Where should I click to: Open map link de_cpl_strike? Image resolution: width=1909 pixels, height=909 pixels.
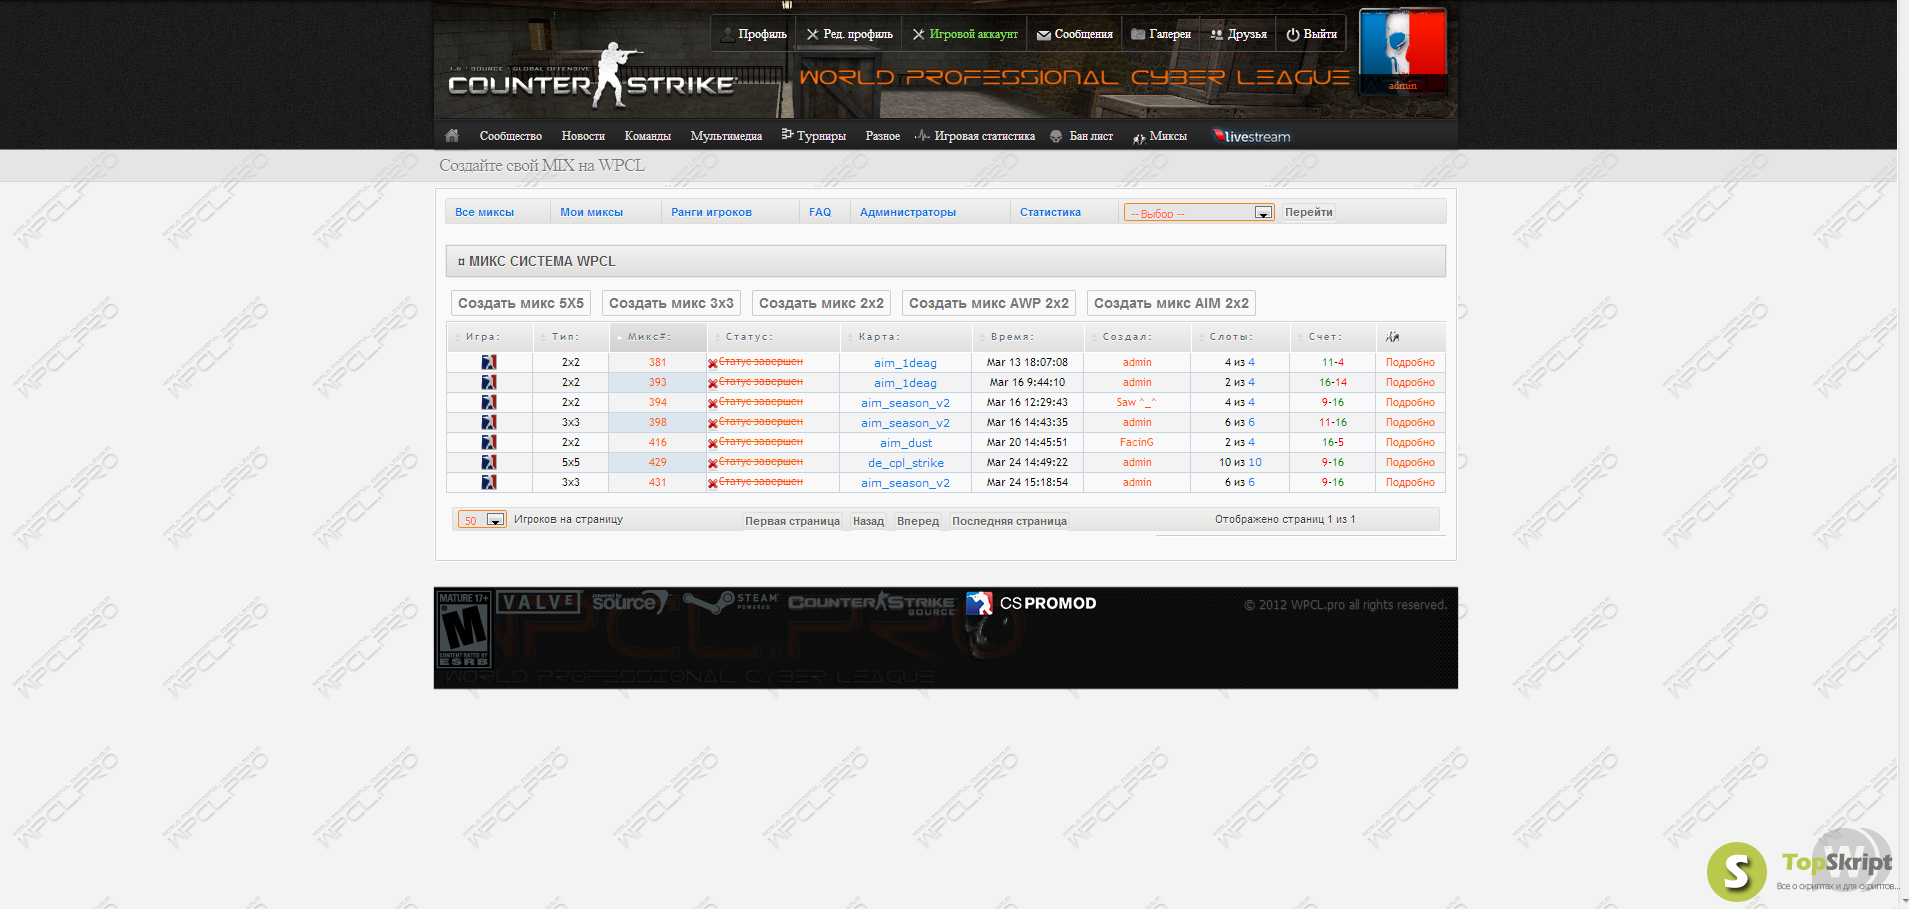point(906,463)
